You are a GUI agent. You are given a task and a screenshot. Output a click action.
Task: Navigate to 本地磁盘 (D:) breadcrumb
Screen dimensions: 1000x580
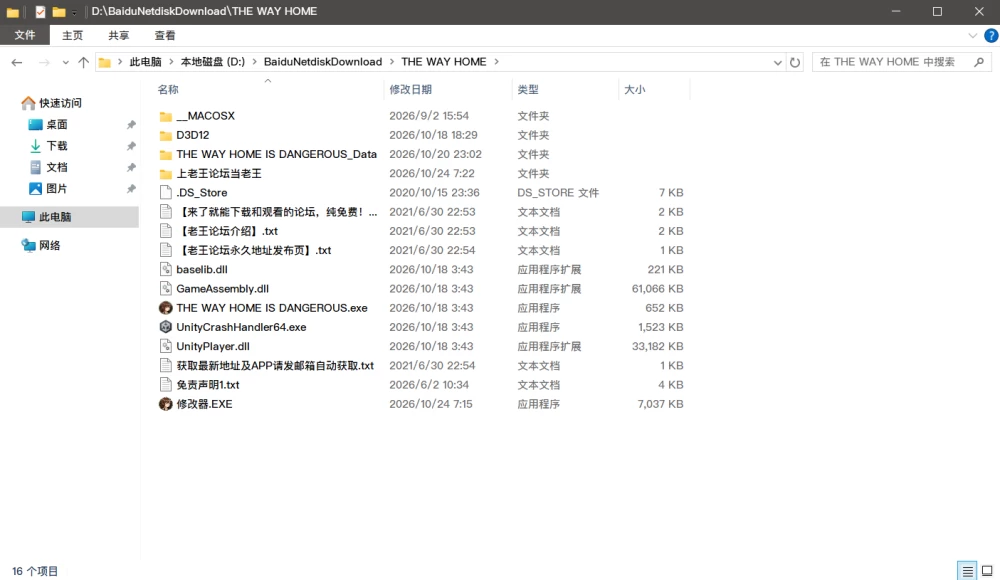(x=212, y=62)
